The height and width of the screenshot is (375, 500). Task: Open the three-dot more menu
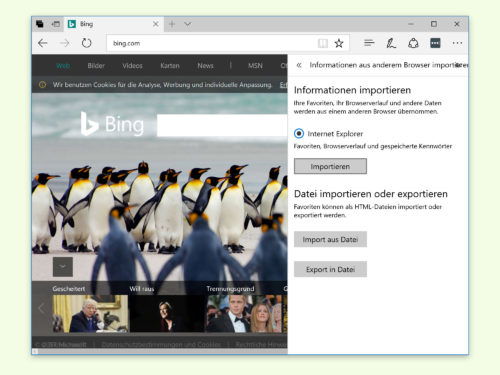[x=457, y=43]
